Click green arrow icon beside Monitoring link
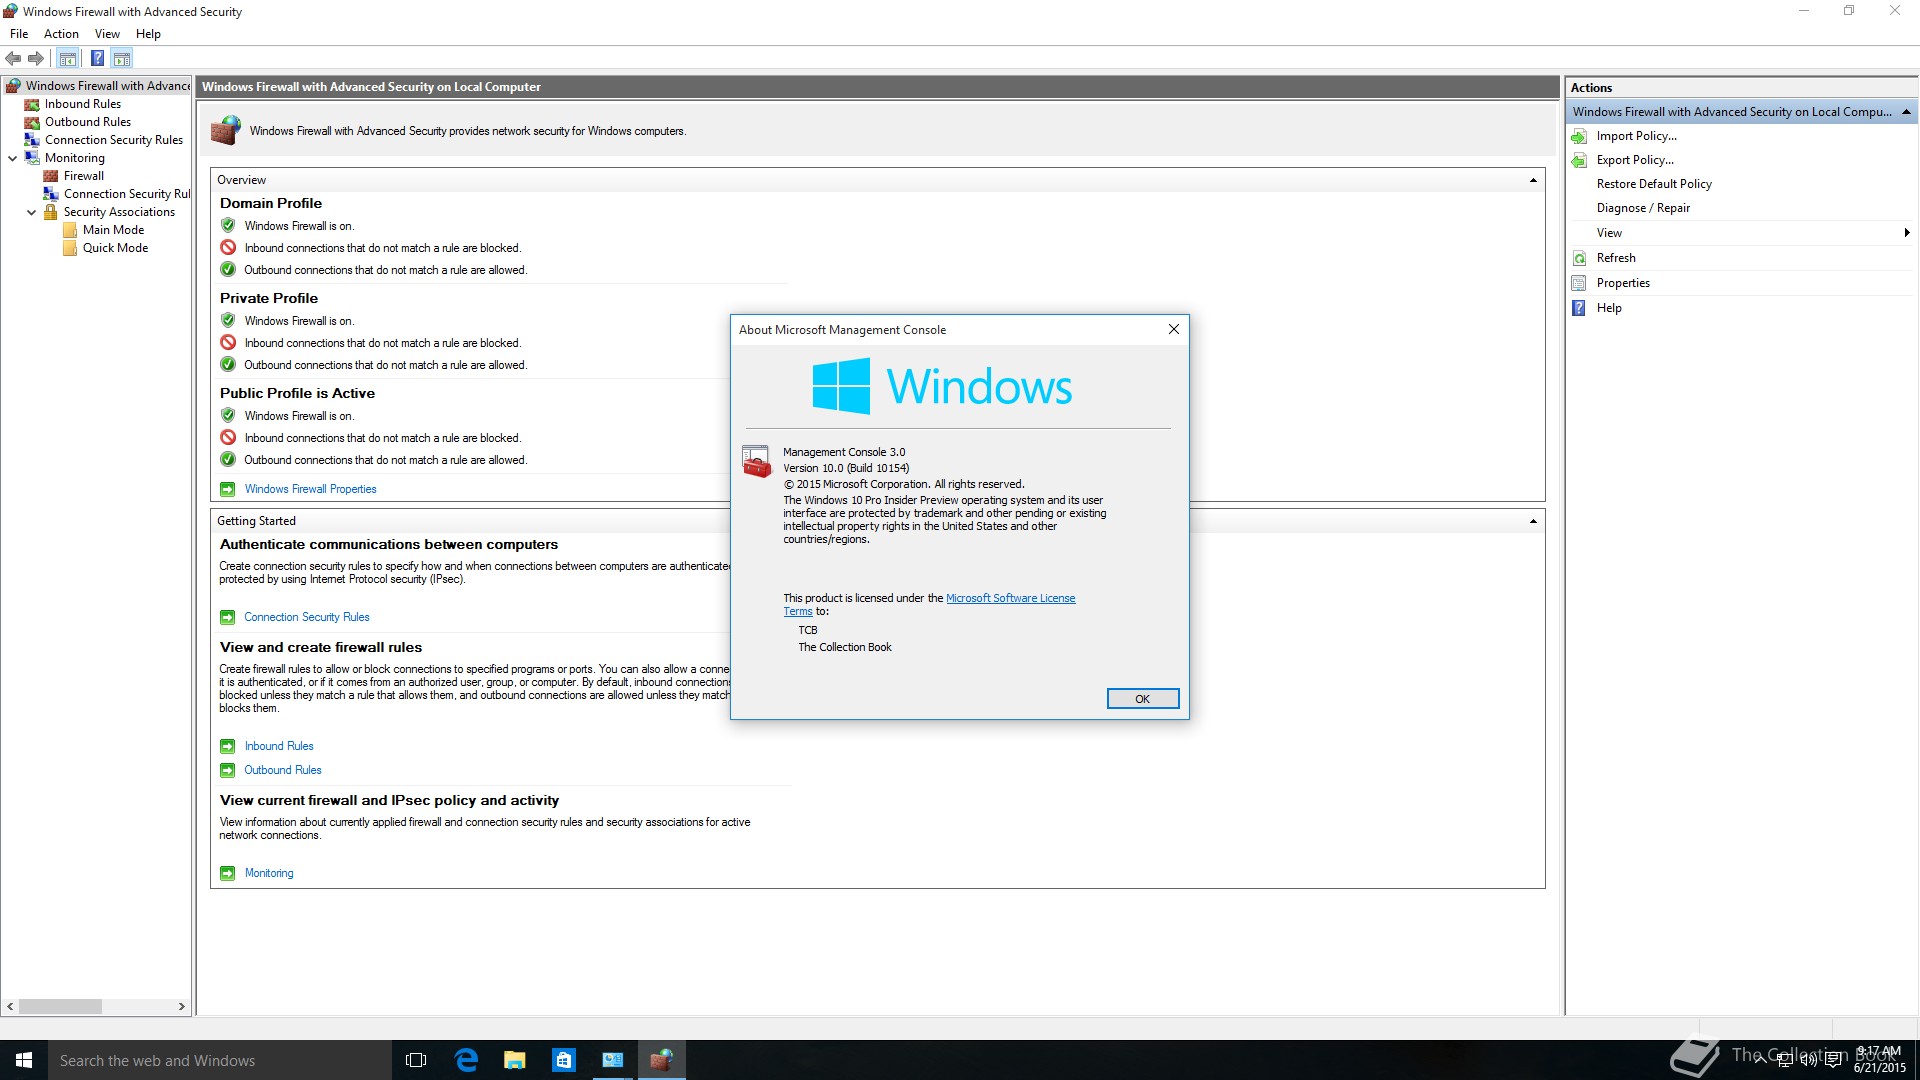 tap(228, 873)
